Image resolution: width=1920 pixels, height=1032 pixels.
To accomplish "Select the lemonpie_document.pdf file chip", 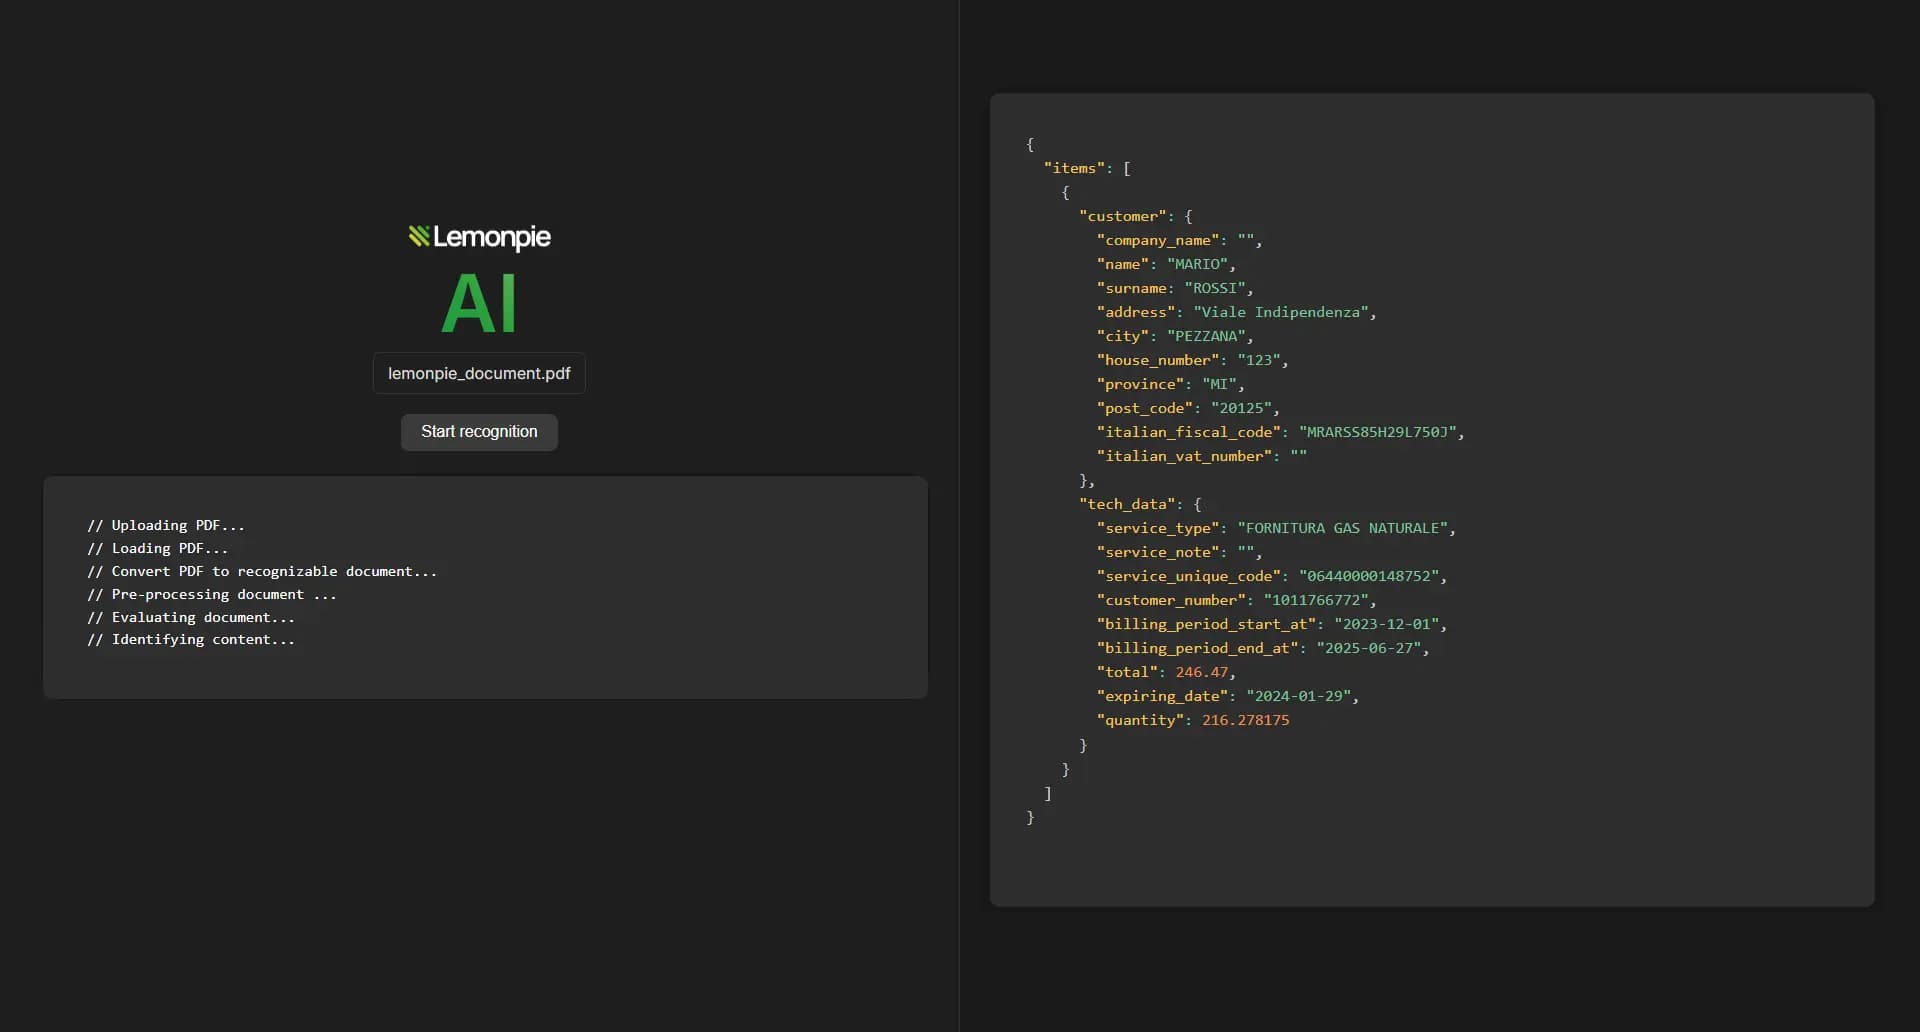I will click(478, 373).
